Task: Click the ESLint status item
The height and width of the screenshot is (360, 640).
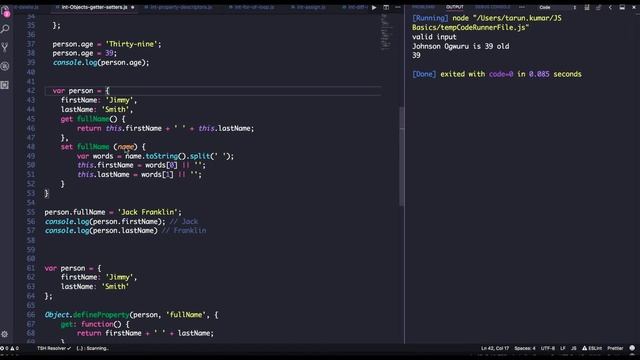Action: tap(592, 348)
